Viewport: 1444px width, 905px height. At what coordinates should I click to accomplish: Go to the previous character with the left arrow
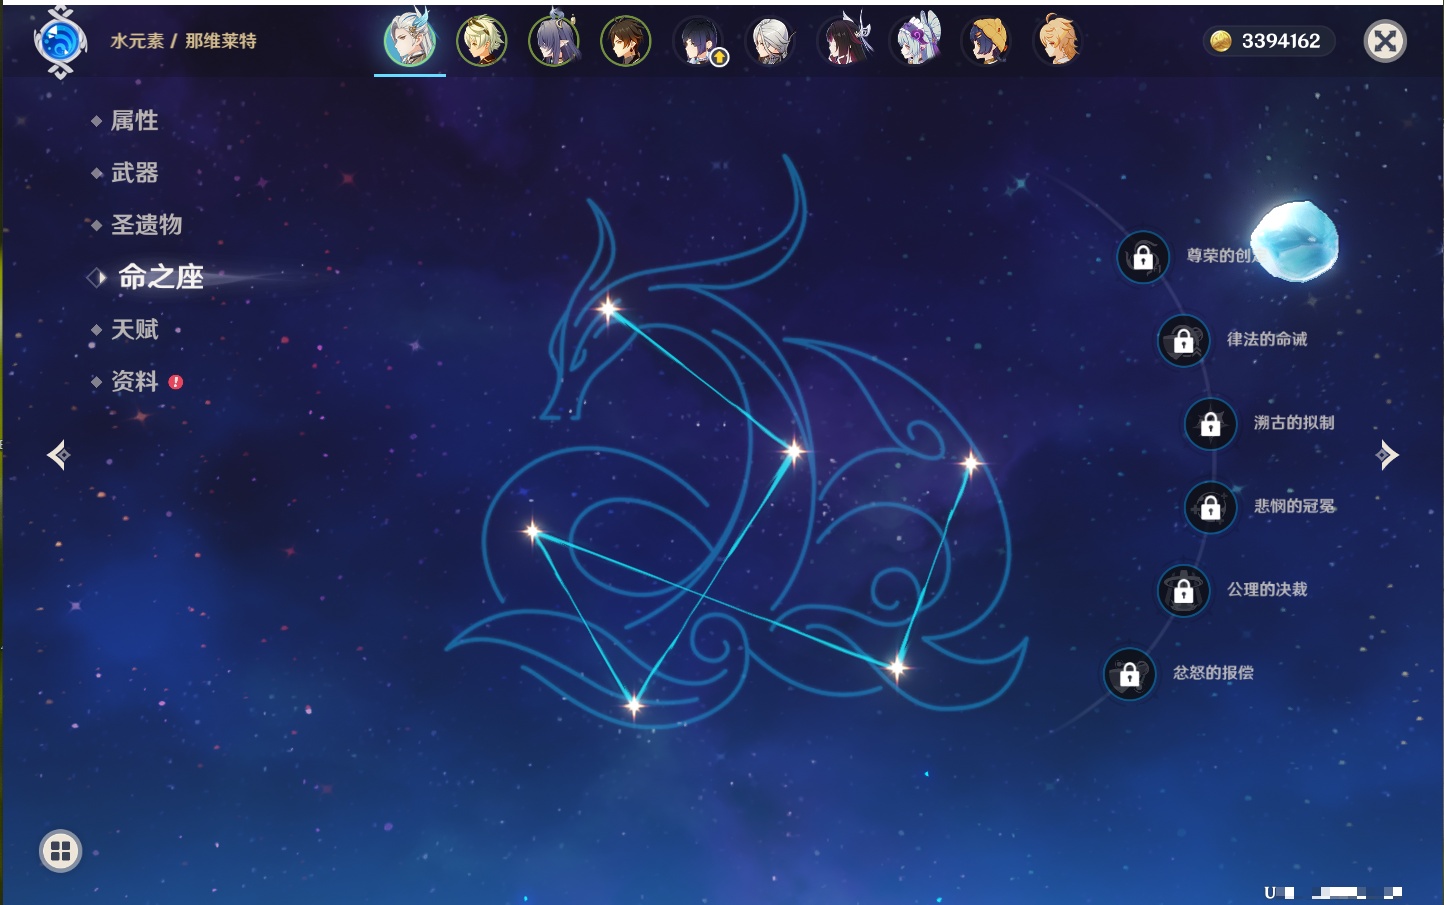click(x=58, y=455)
